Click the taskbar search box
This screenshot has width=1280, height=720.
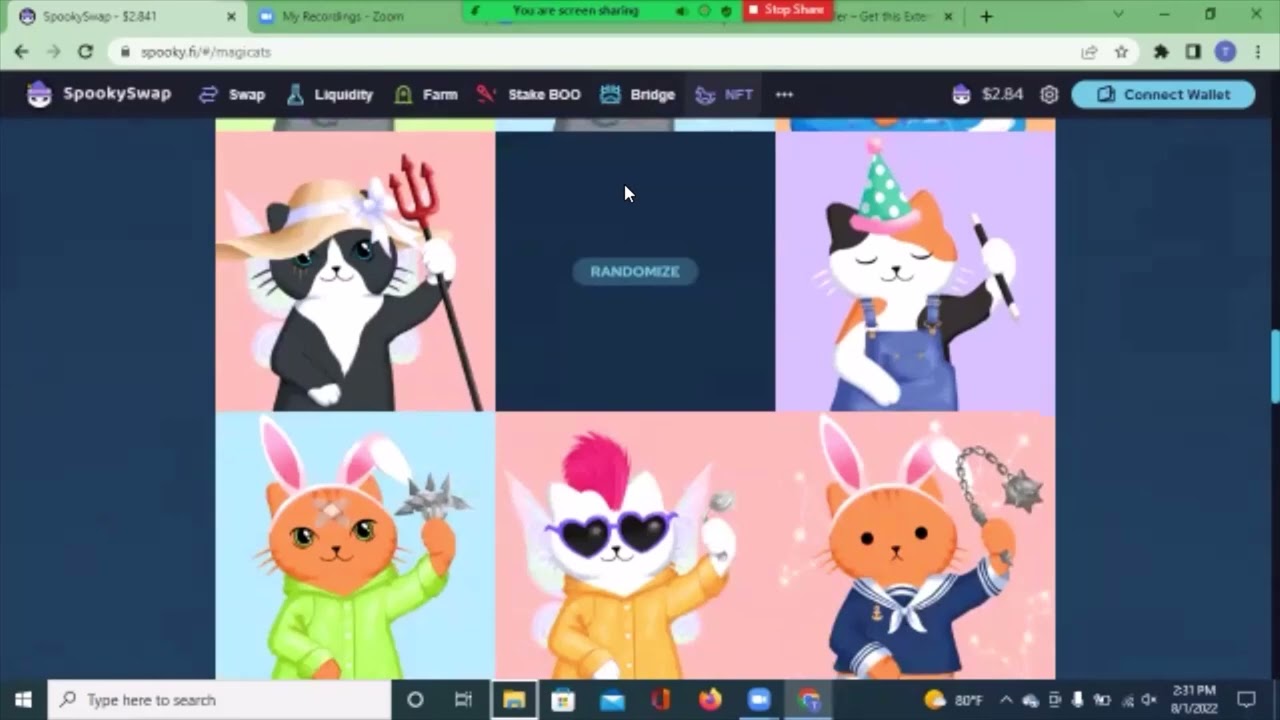pyautogui.click(x=219, y=700)
